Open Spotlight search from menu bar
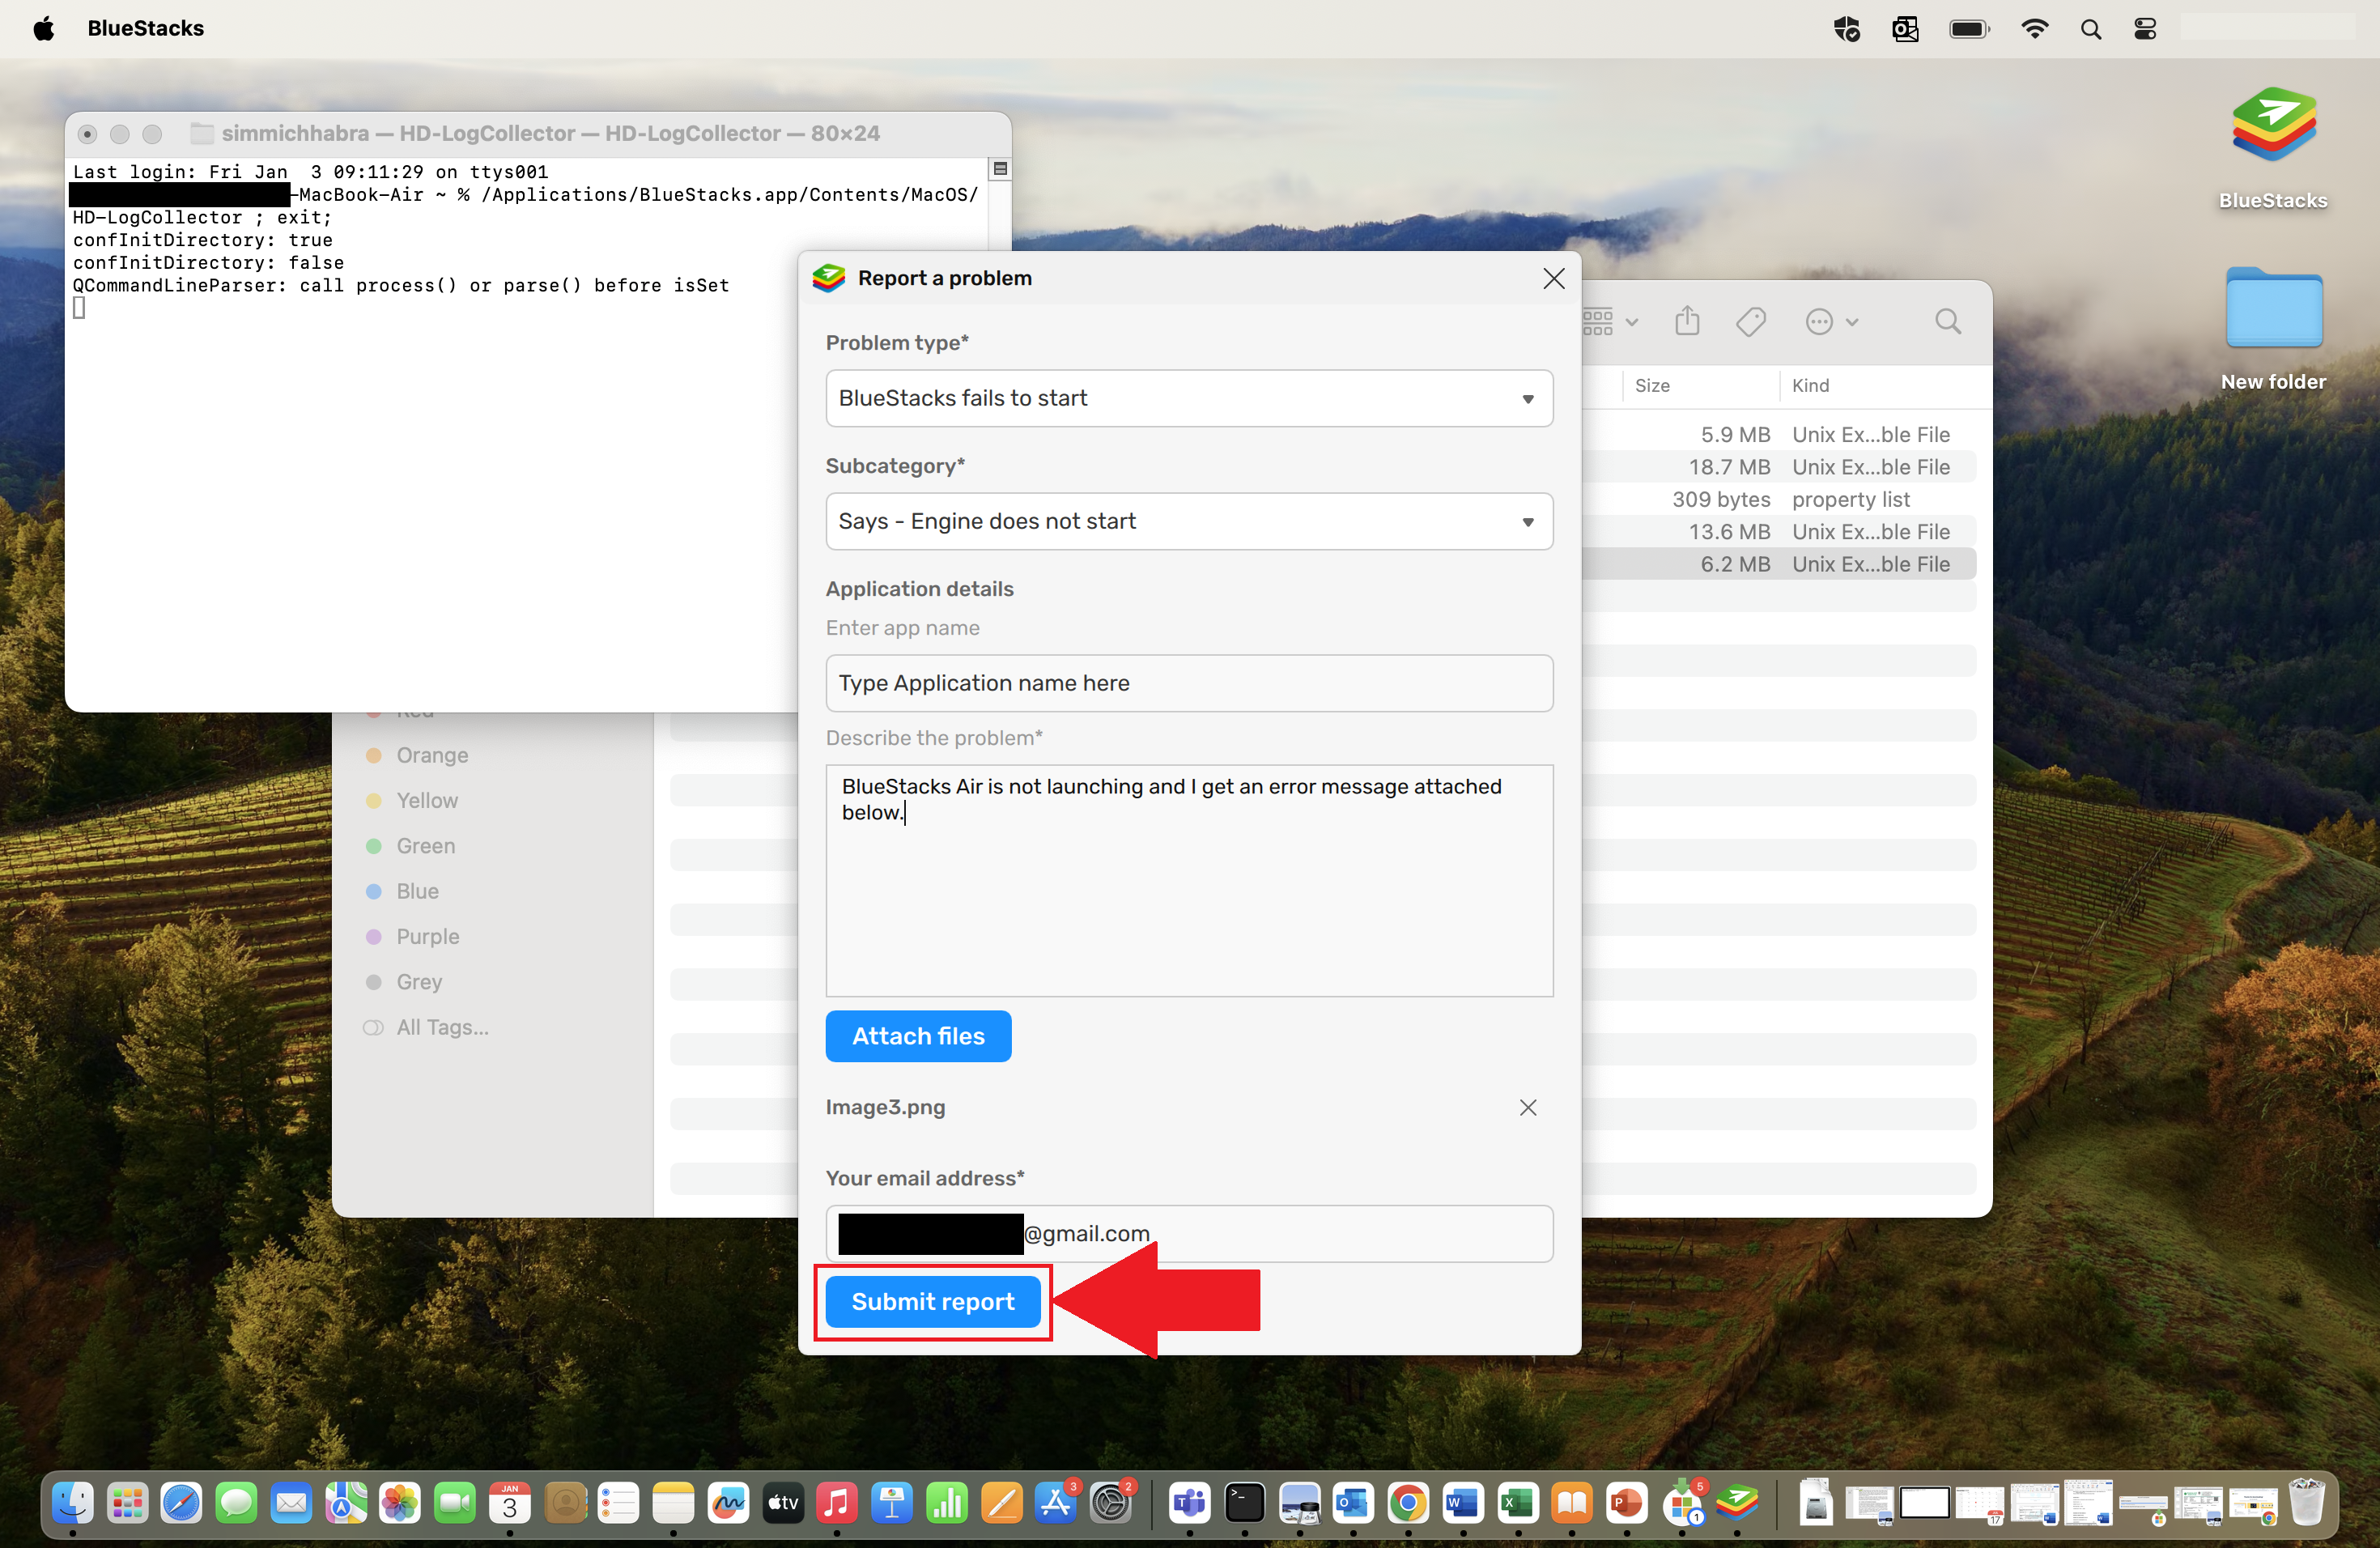The width and height of the screenshot is (2380, 1548). pos(2090,29)
